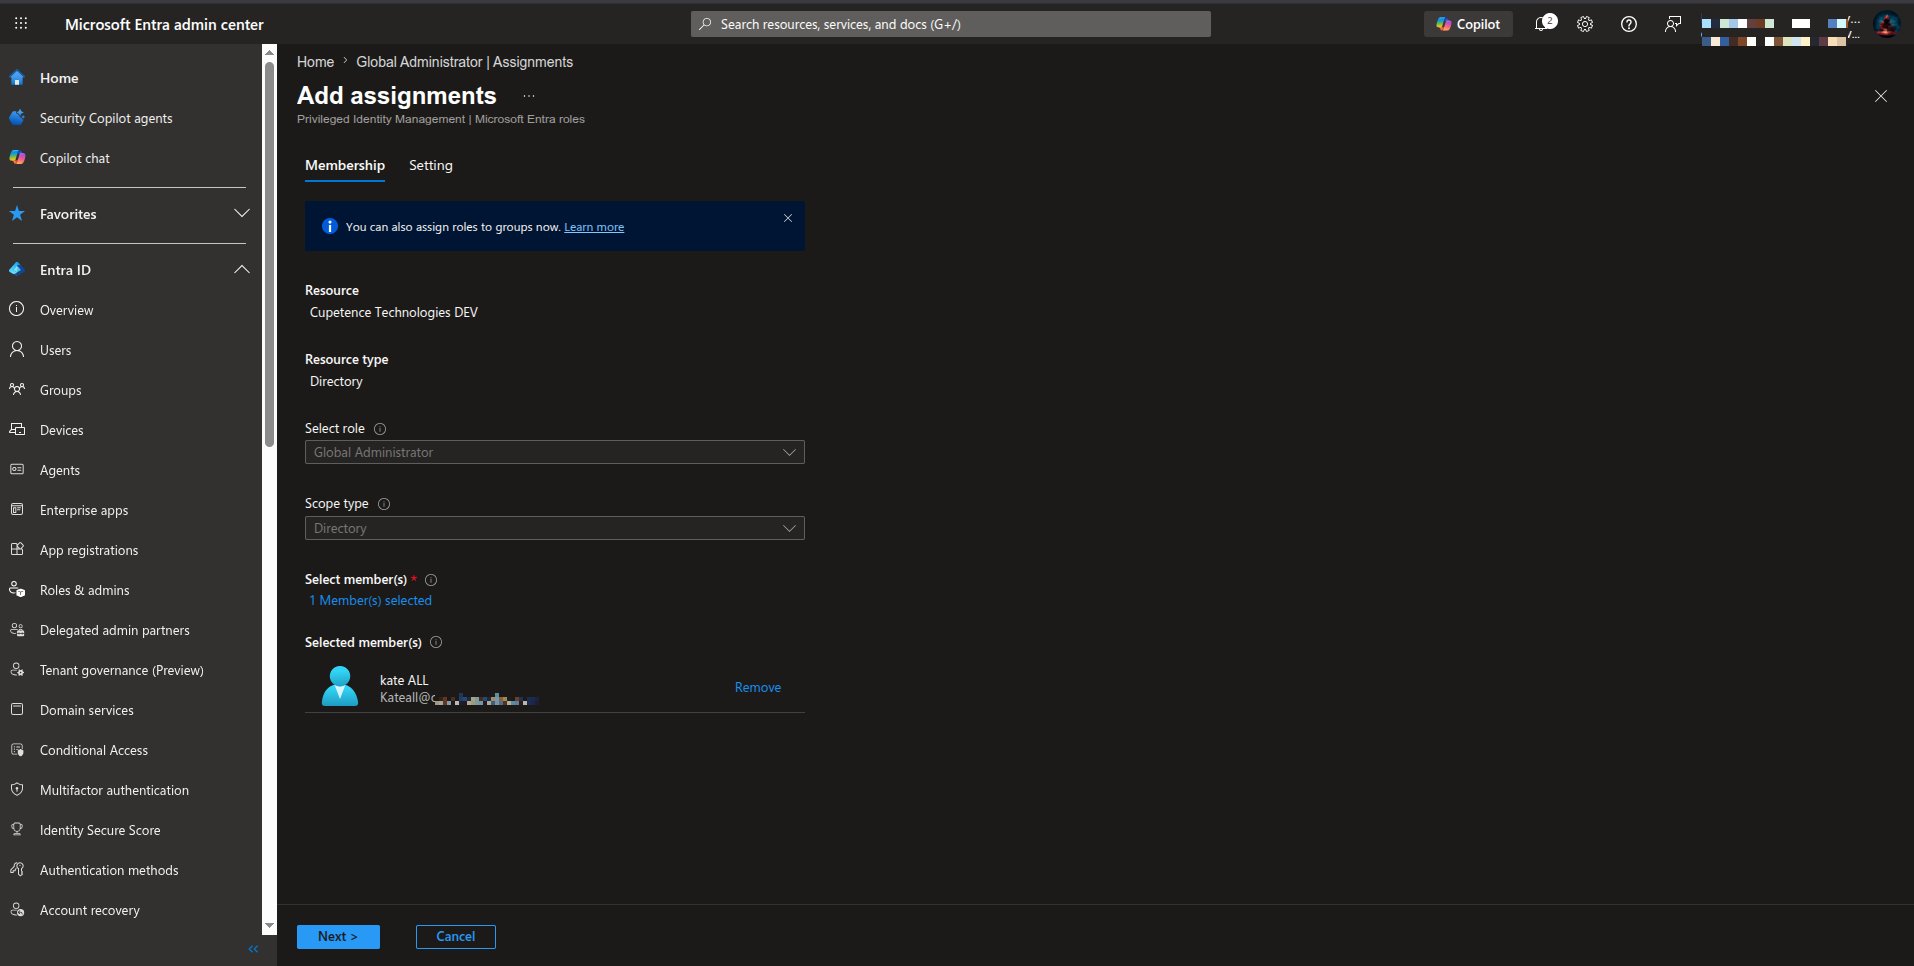1914x966 pixels.
Task: Click the Delegated admin partners icon
Action: tap(17, 630)
